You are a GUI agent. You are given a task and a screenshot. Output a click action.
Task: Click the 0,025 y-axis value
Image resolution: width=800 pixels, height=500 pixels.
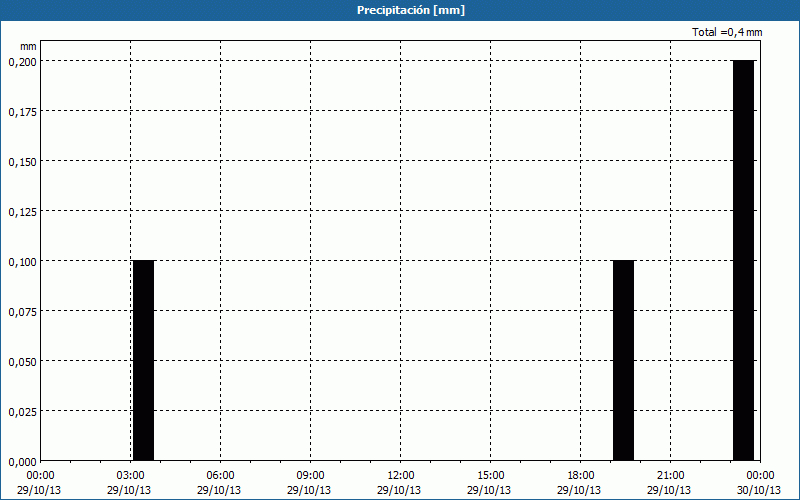(22, 411)
